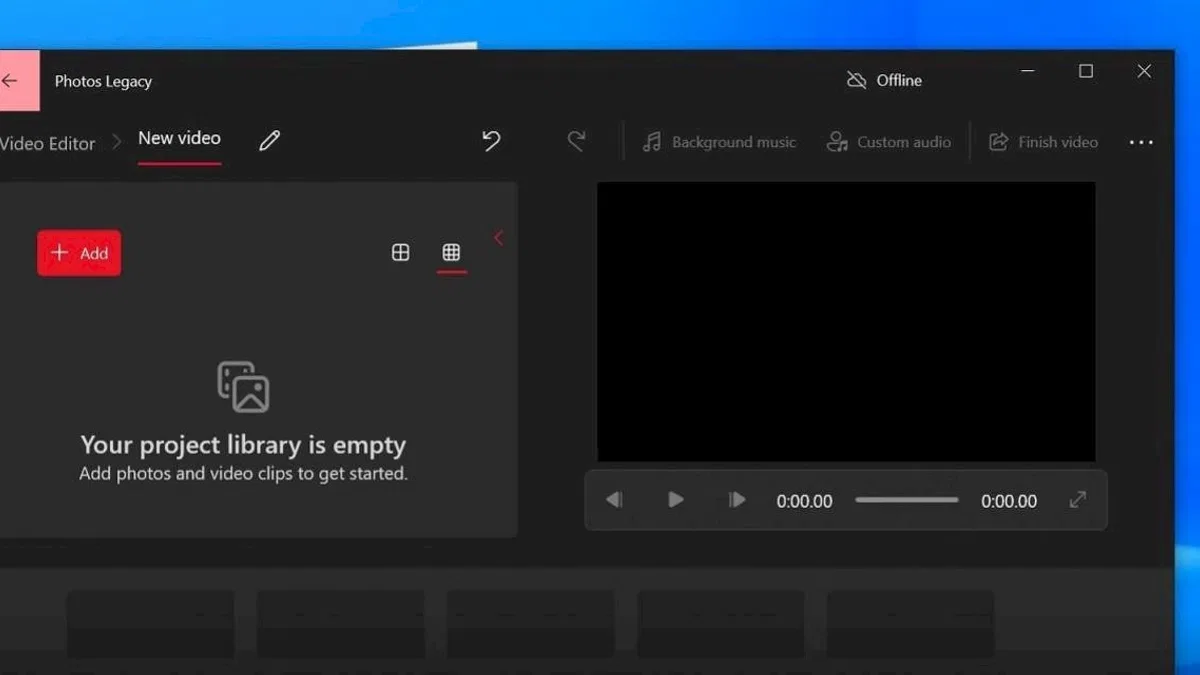Expand preview to full screen

pyautogui.click(x=1077, y=500)
